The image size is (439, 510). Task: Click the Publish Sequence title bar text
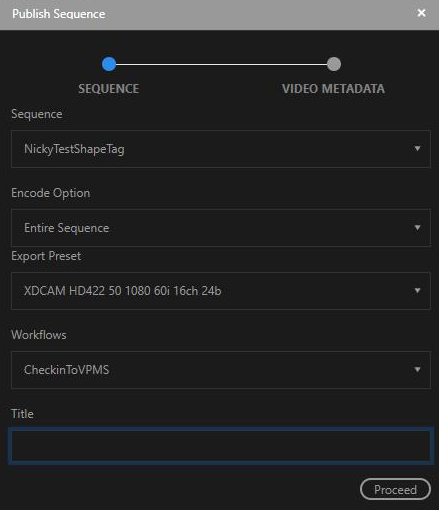59,14
